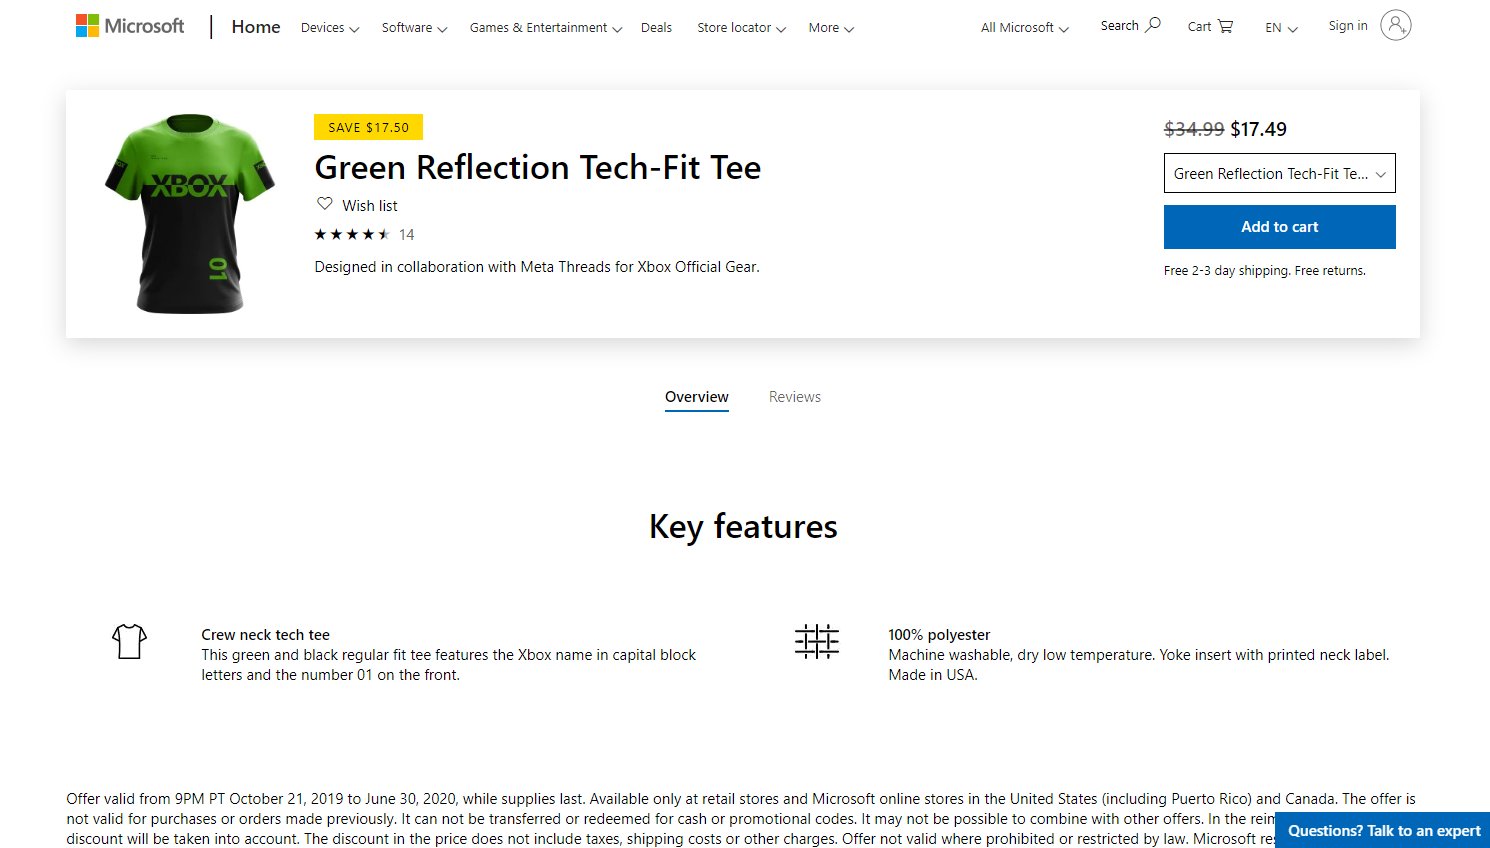Open the Deals page
This screenshot has height=848, width=1490.
point(656,28)
